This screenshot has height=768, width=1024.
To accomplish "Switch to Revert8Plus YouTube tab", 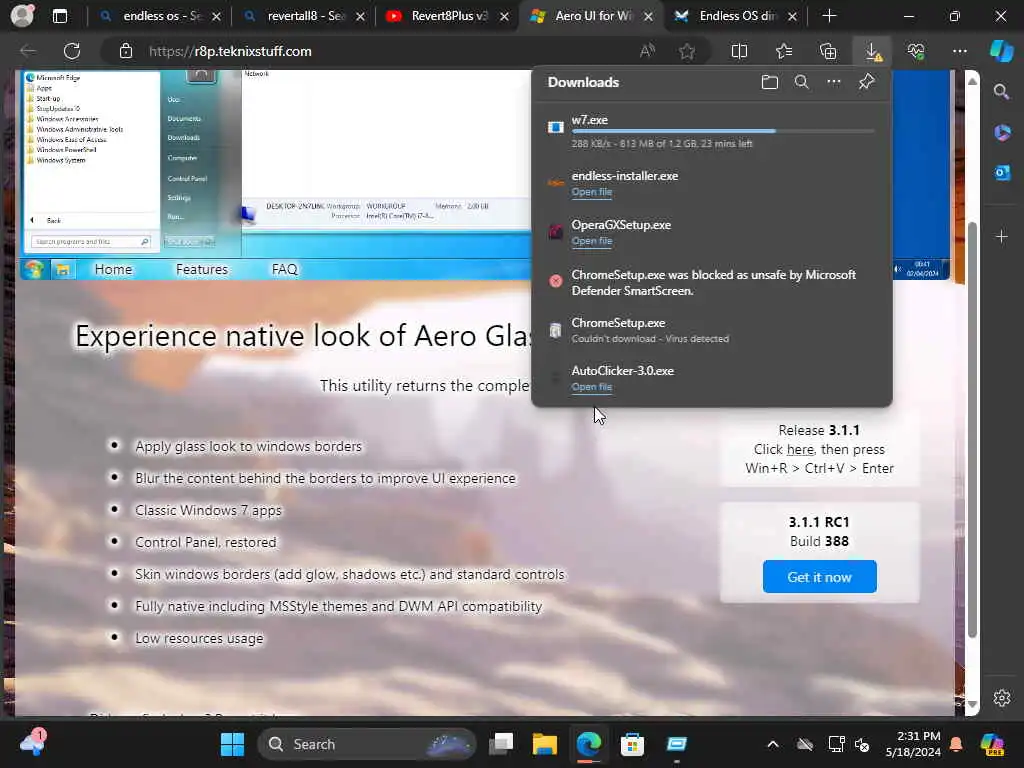I will [447, 16].
